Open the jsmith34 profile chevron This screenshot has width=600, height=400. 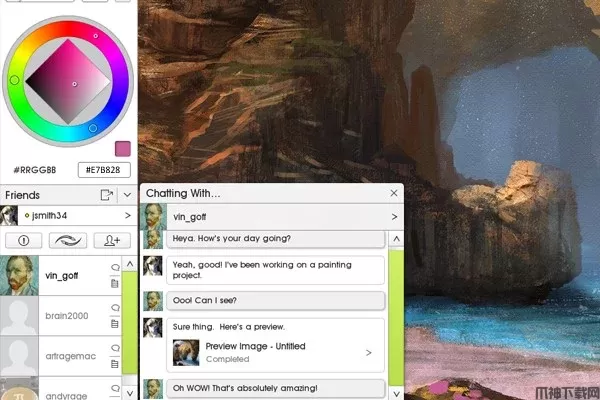128,216
